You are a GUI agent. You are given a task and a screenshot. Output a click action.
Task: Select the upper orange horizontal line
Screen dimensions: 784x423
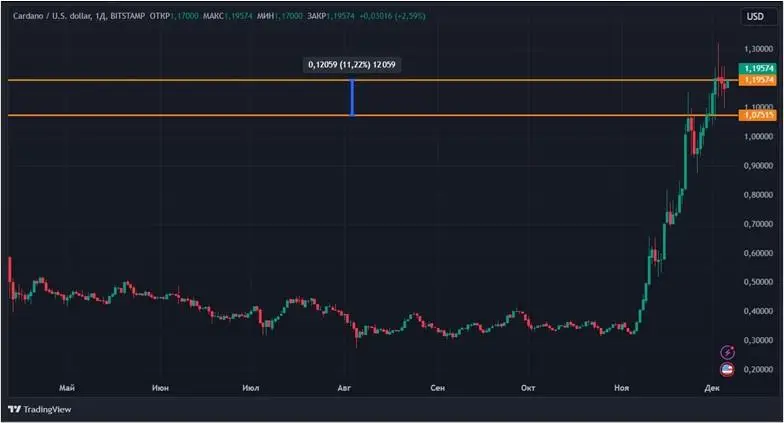pos(200,80)
